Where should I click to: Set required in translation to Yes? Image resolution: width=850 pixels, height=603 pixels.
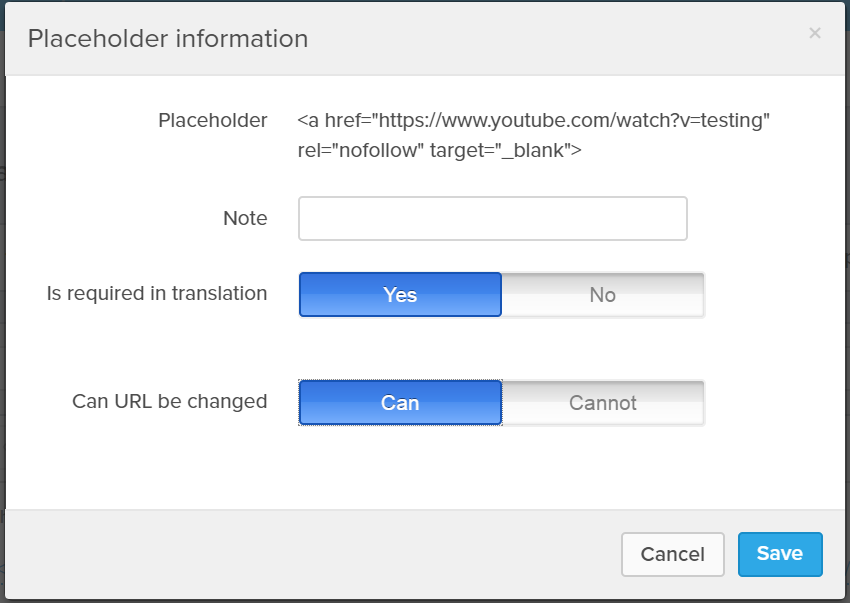click(x=400, y=294)
